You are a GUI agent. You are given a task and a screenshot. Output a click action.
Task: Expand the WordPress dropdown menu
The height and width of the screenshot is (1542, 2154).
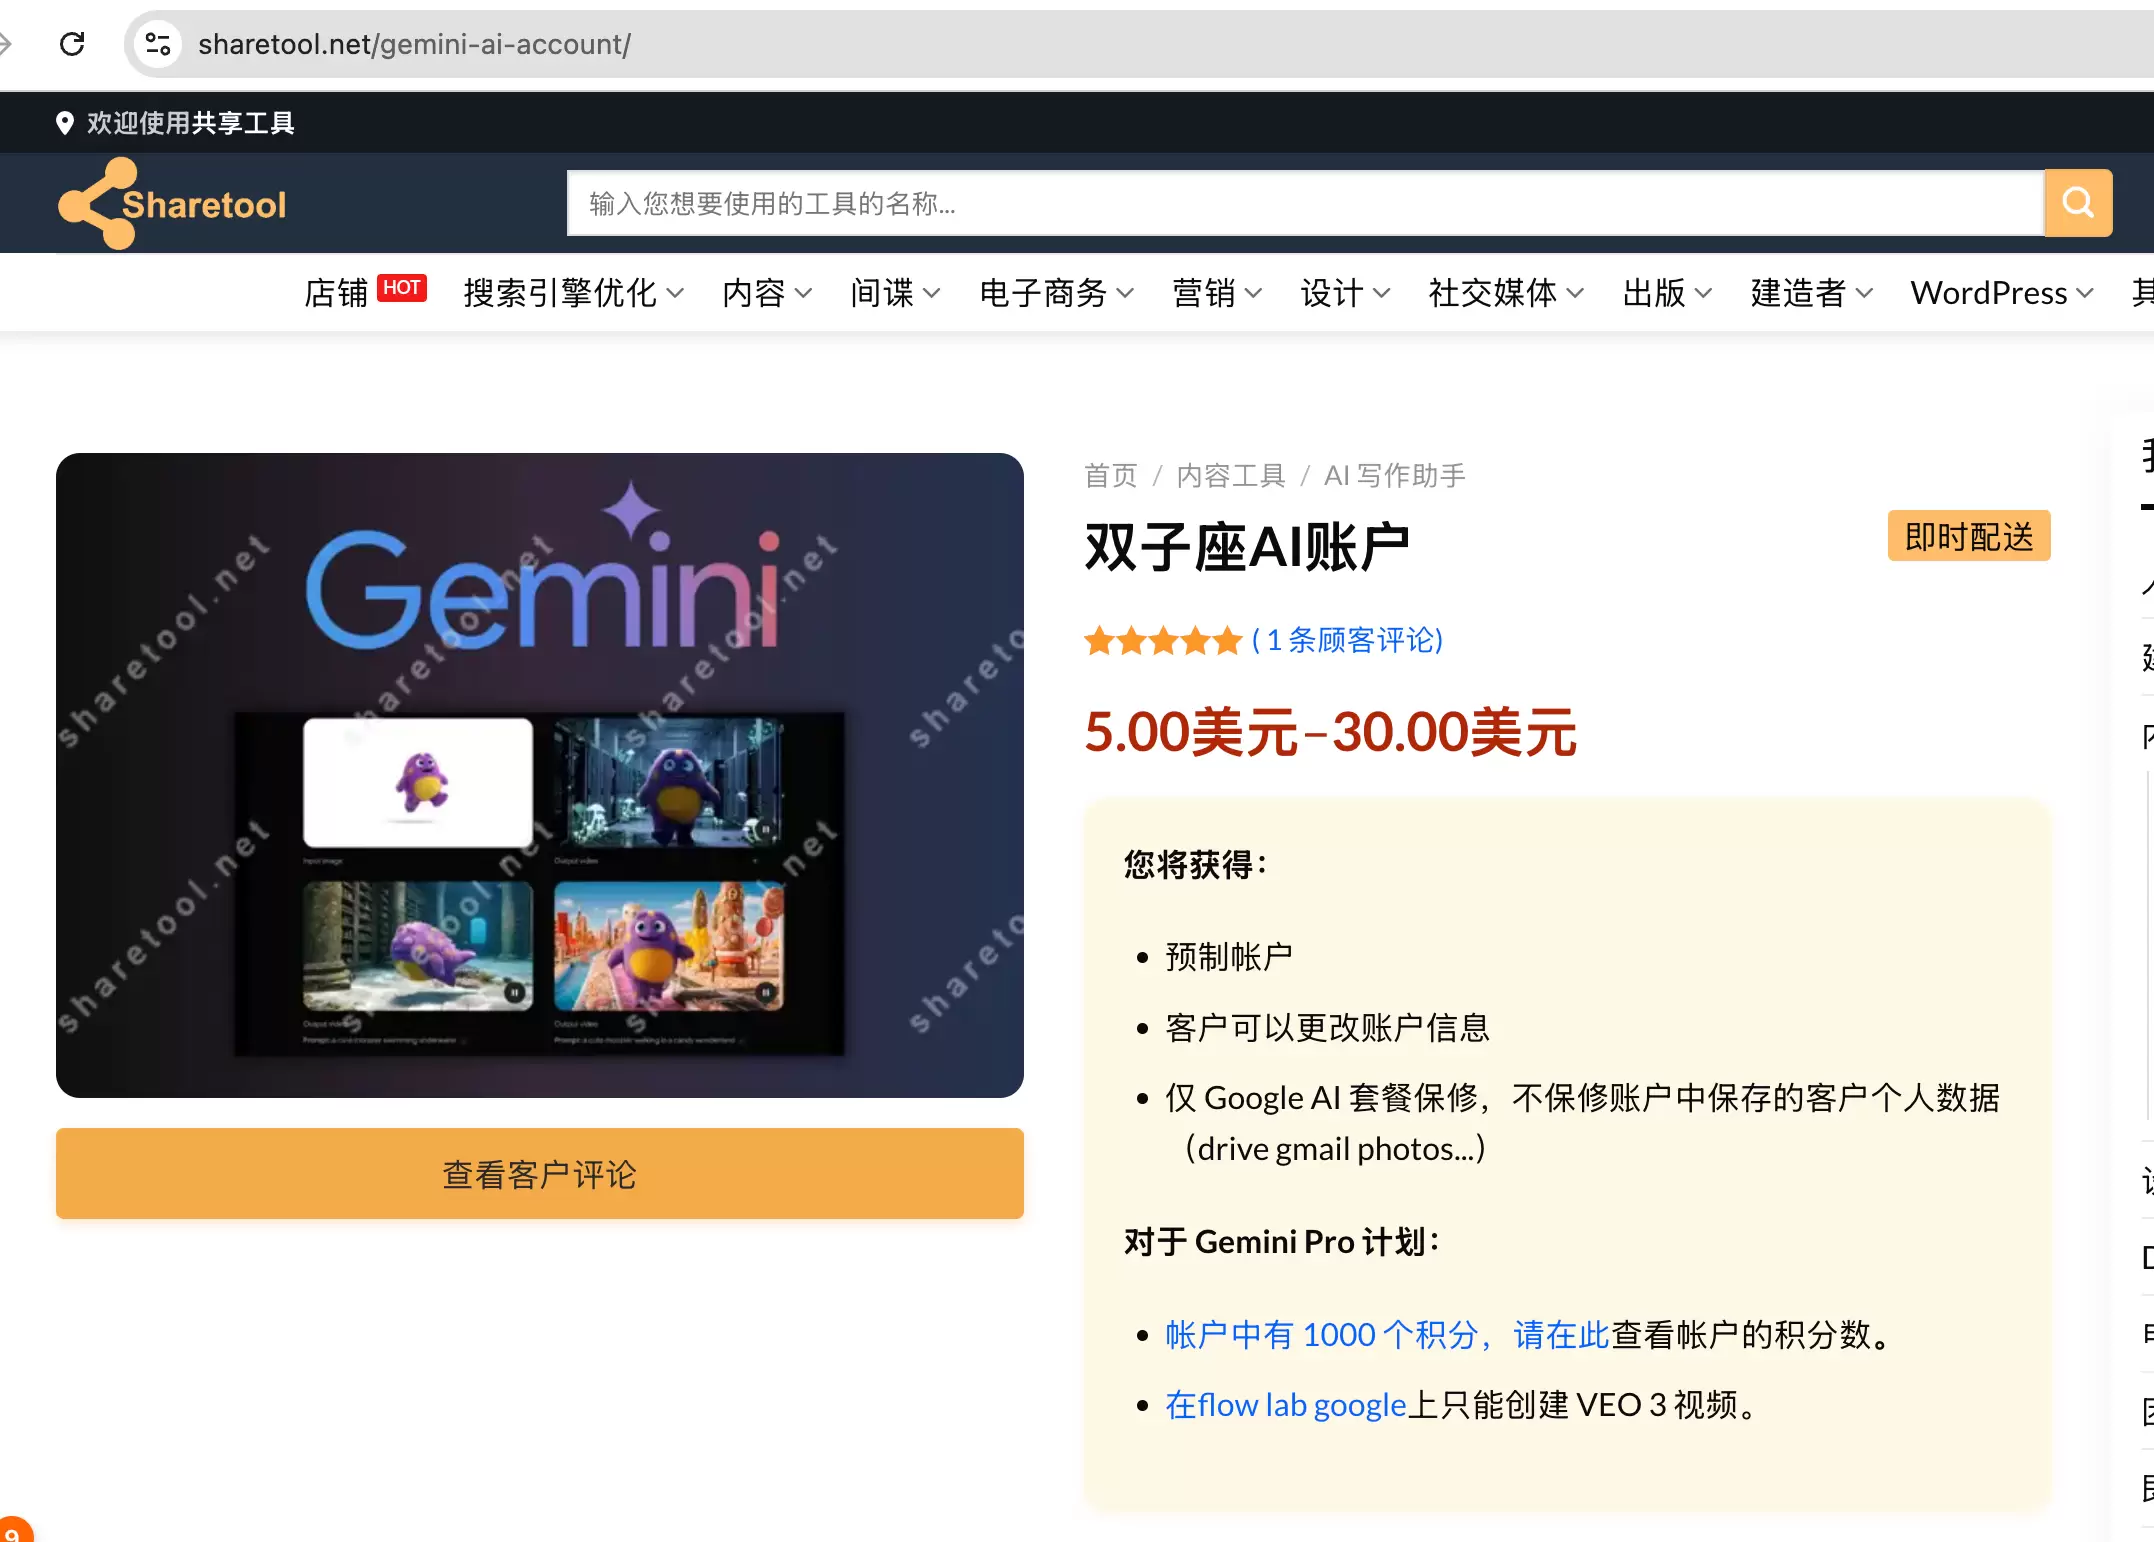point(2001,293)
